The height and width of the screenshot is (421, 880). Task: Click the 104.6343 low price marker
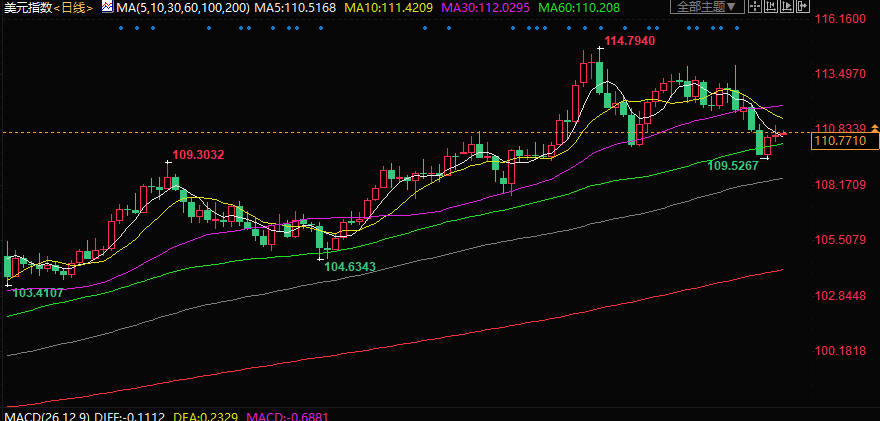click(x=350, y=266)
